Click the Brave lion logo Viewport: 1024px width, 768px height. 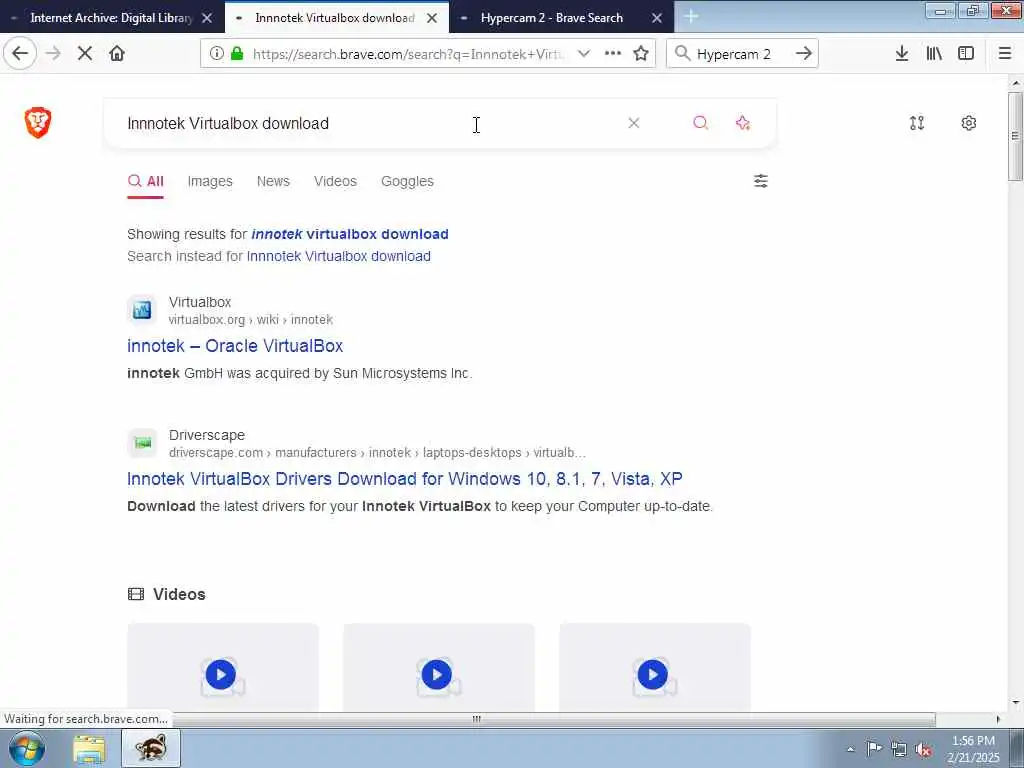[x=38, y=123]
